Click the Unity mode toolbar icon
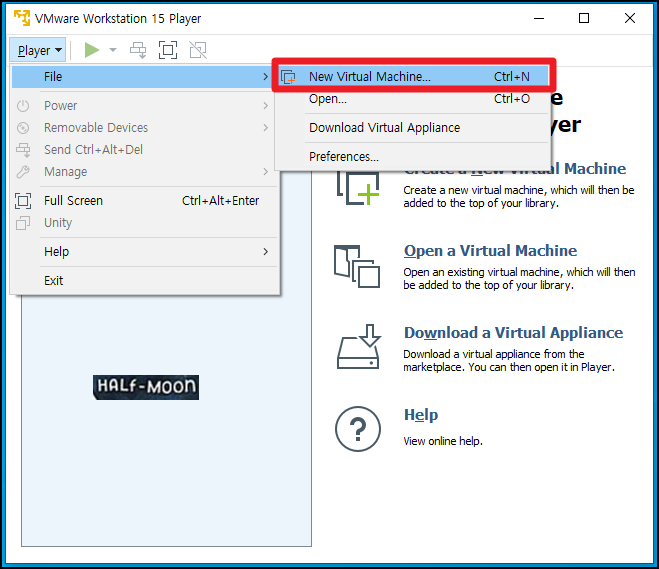This screenshot has height=569, width=659. pos(198,50)
